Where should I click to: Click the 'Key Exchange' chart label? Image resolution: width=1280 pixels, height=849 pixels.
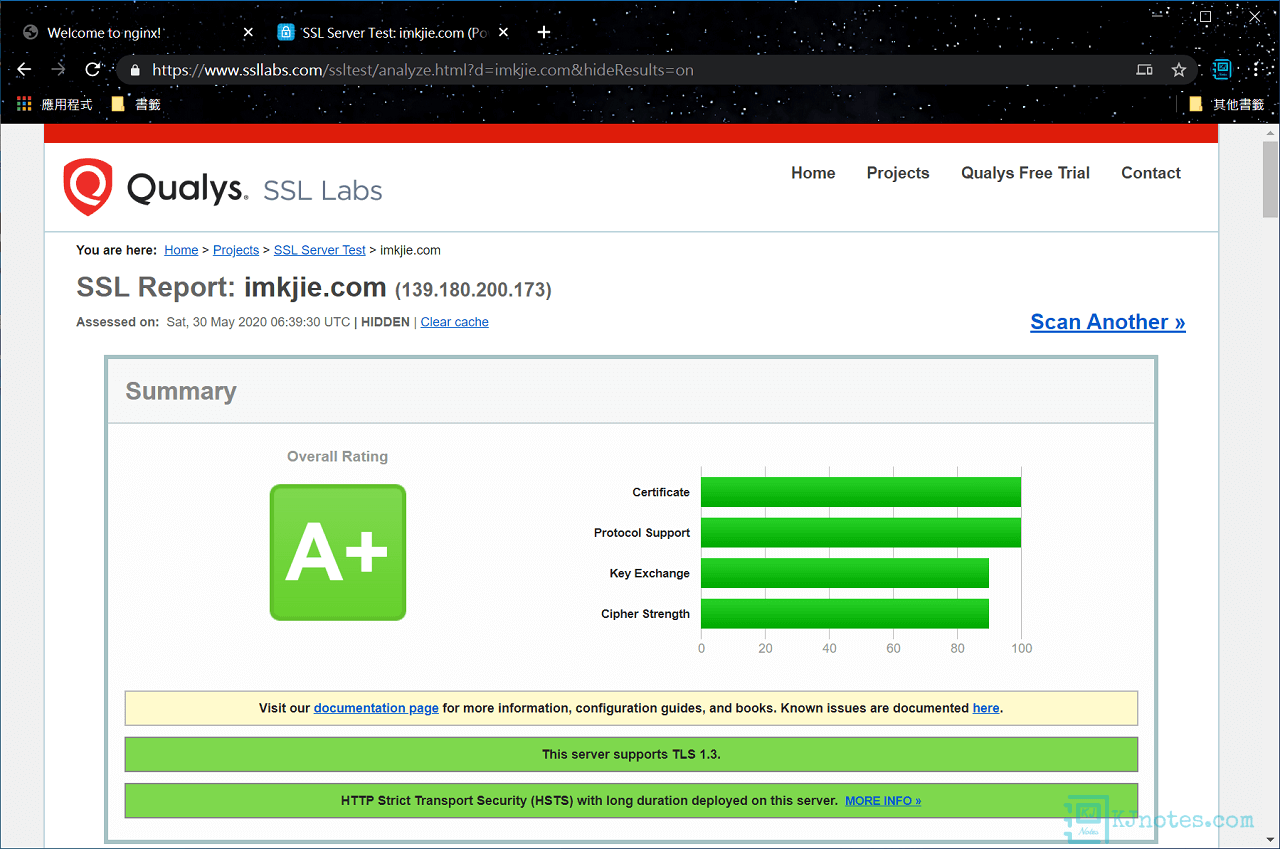[x=650, y=573]
